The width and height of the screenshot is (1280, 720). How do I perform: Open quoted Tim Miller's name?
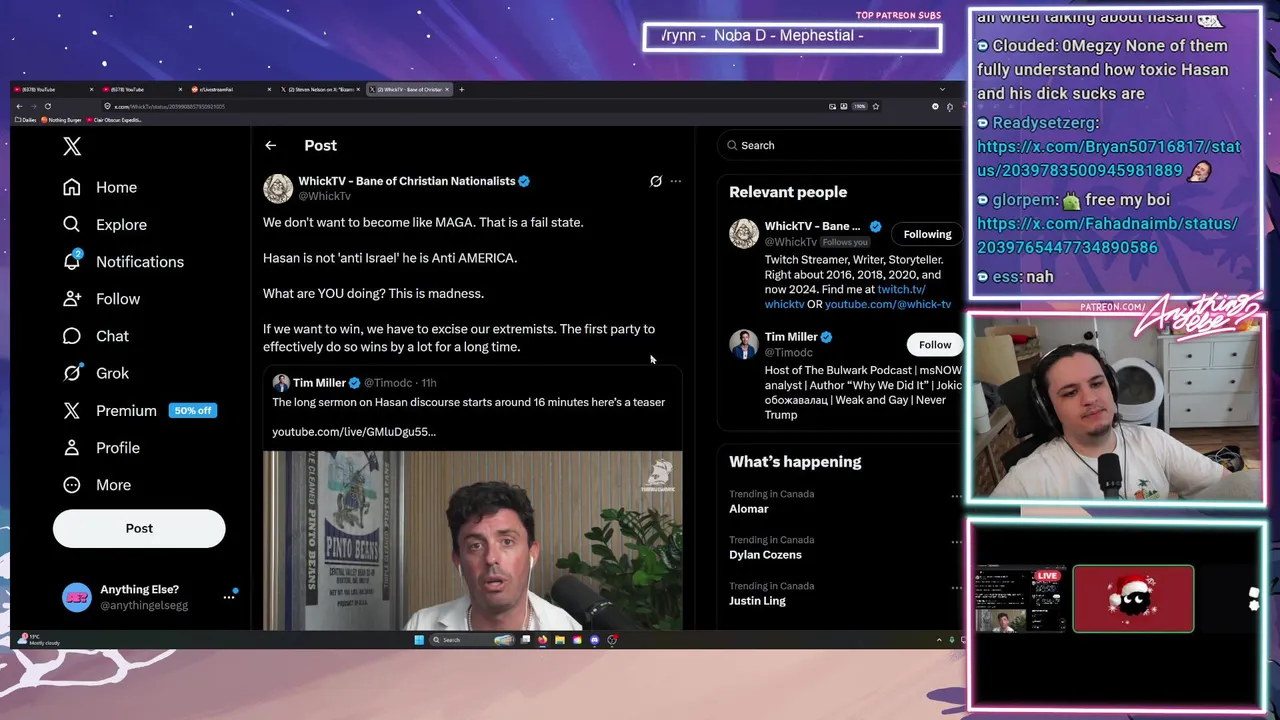[319, 383]
